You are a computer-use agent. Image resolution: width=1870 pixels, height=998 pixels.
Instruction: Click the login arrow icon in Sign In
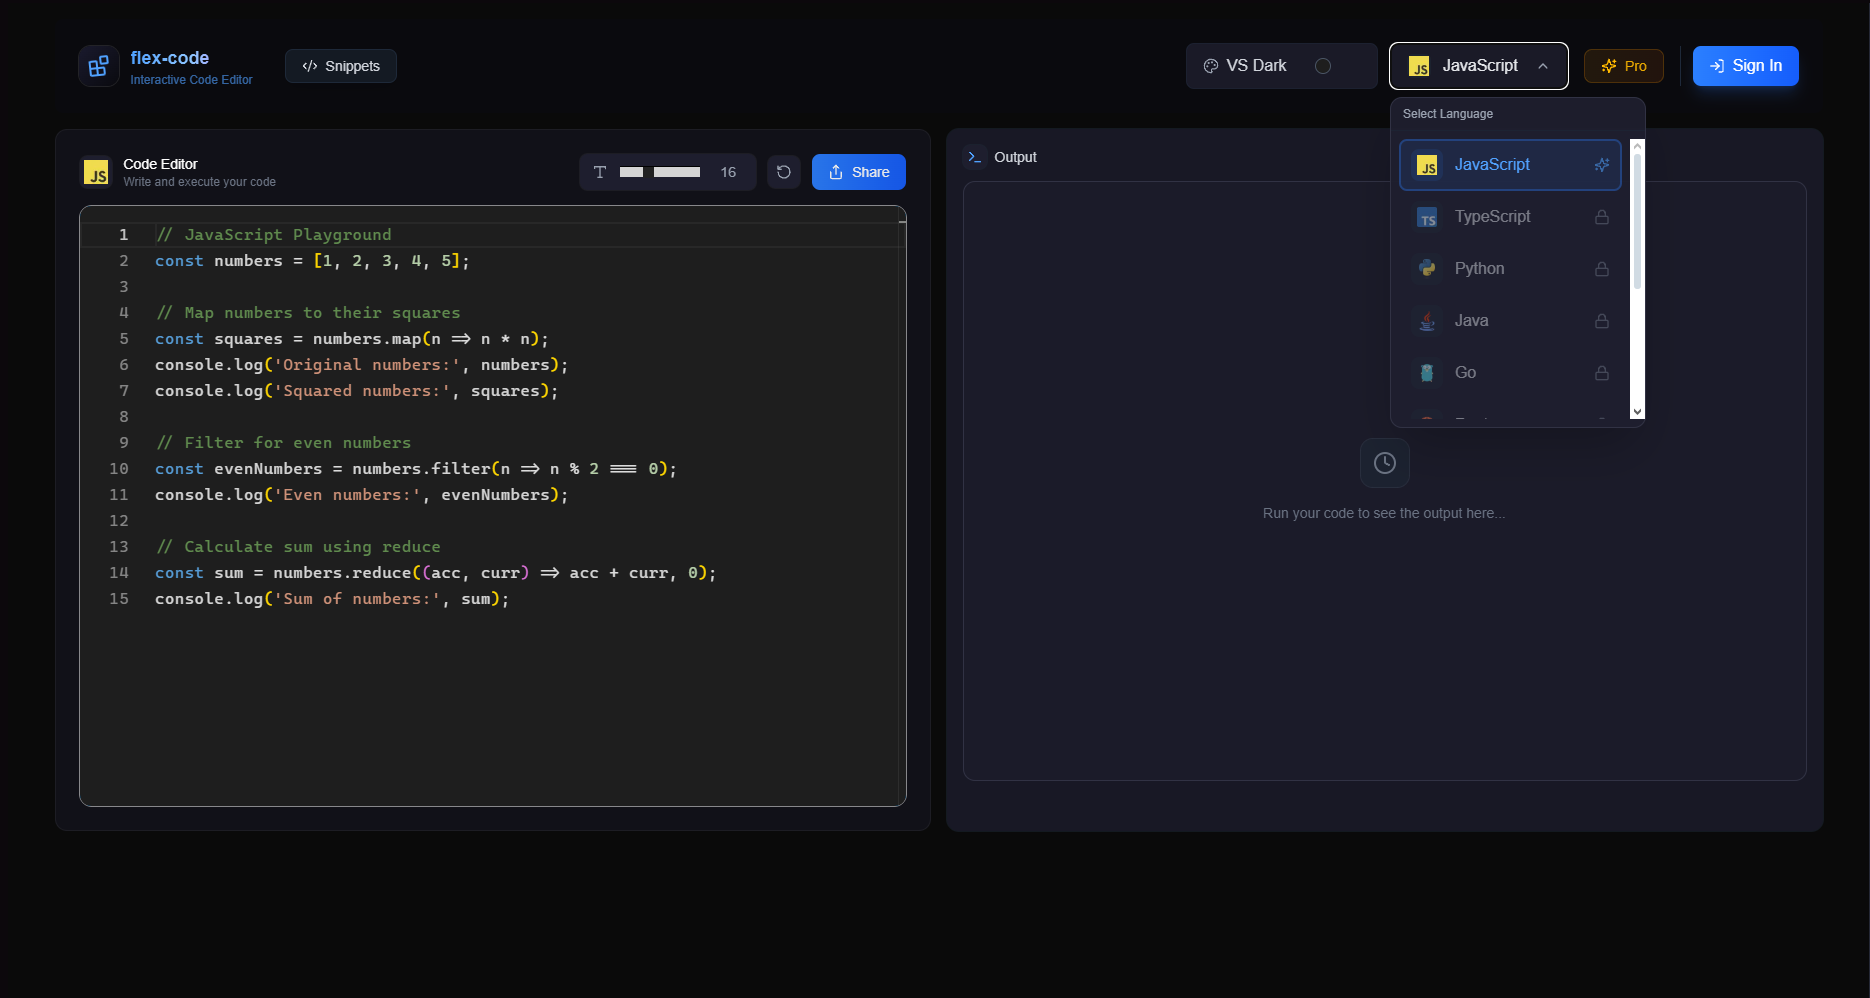tap(1717, 66)
